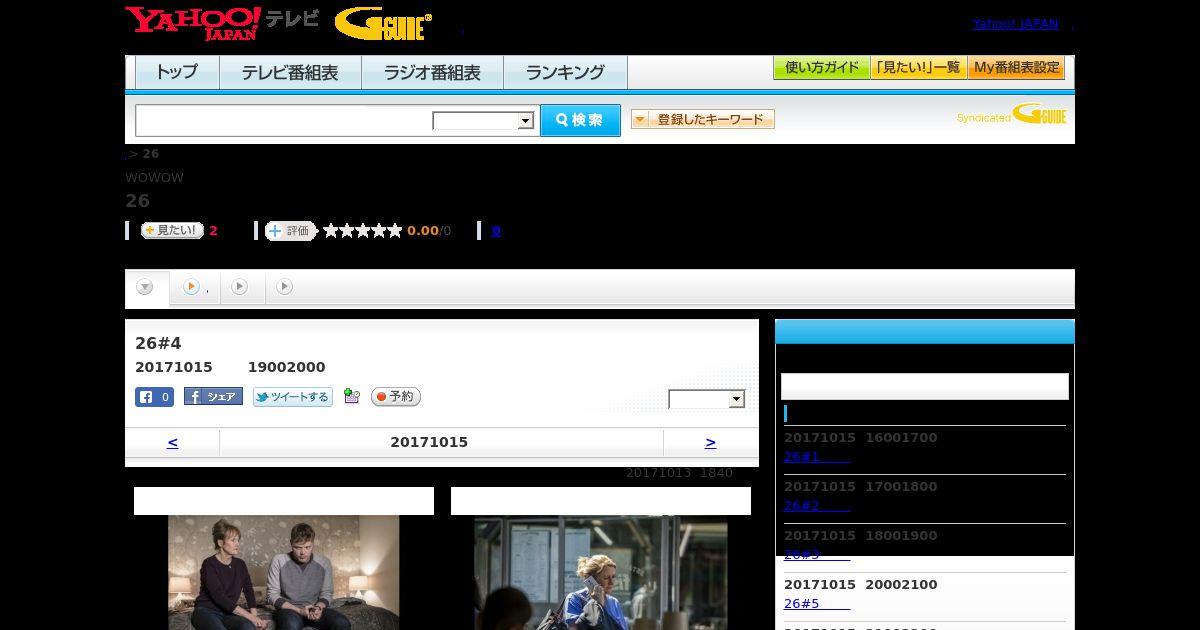The width and height of the screenshot is (1200, 630).
Task: Open the 26#3 episode link
Action: 817,554
